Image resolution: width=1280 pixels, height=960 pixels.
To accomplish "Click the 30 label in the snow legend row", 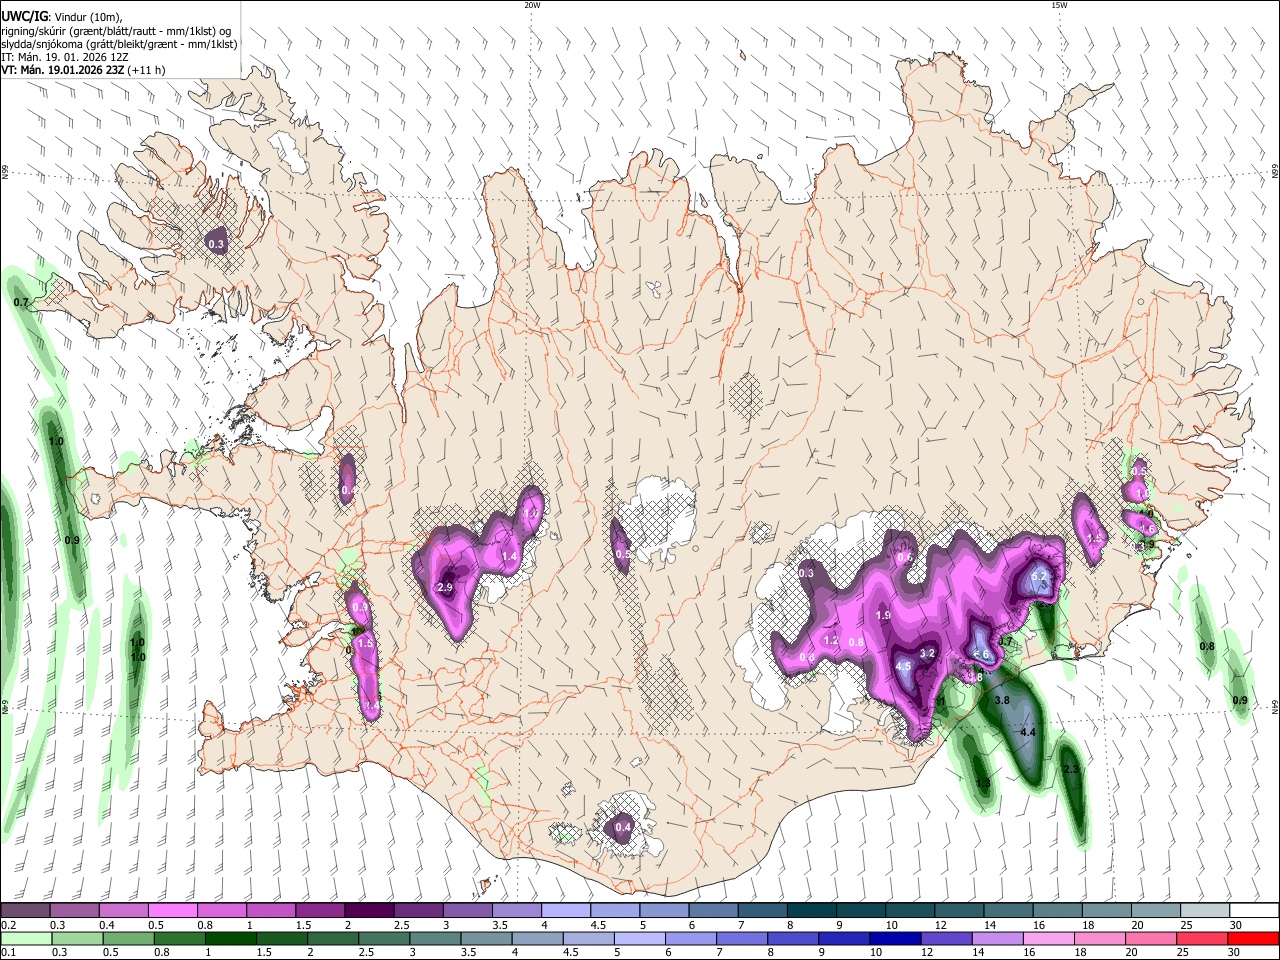I will pyautogui.click(x=1236, y=925).
